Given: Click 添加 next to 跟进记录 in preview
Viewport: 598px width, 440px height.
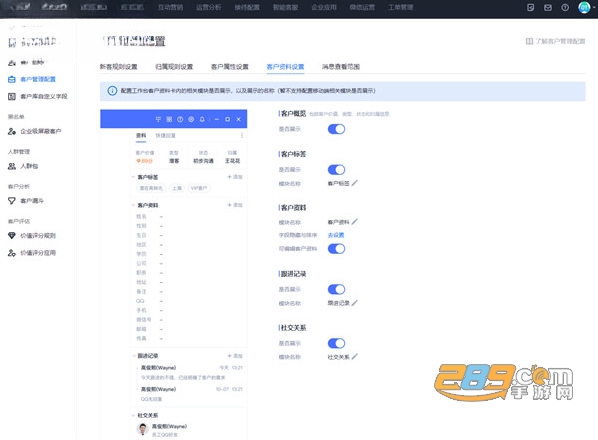Looking at the screenshot, I should pyautogui.click(x=235, y=356).
